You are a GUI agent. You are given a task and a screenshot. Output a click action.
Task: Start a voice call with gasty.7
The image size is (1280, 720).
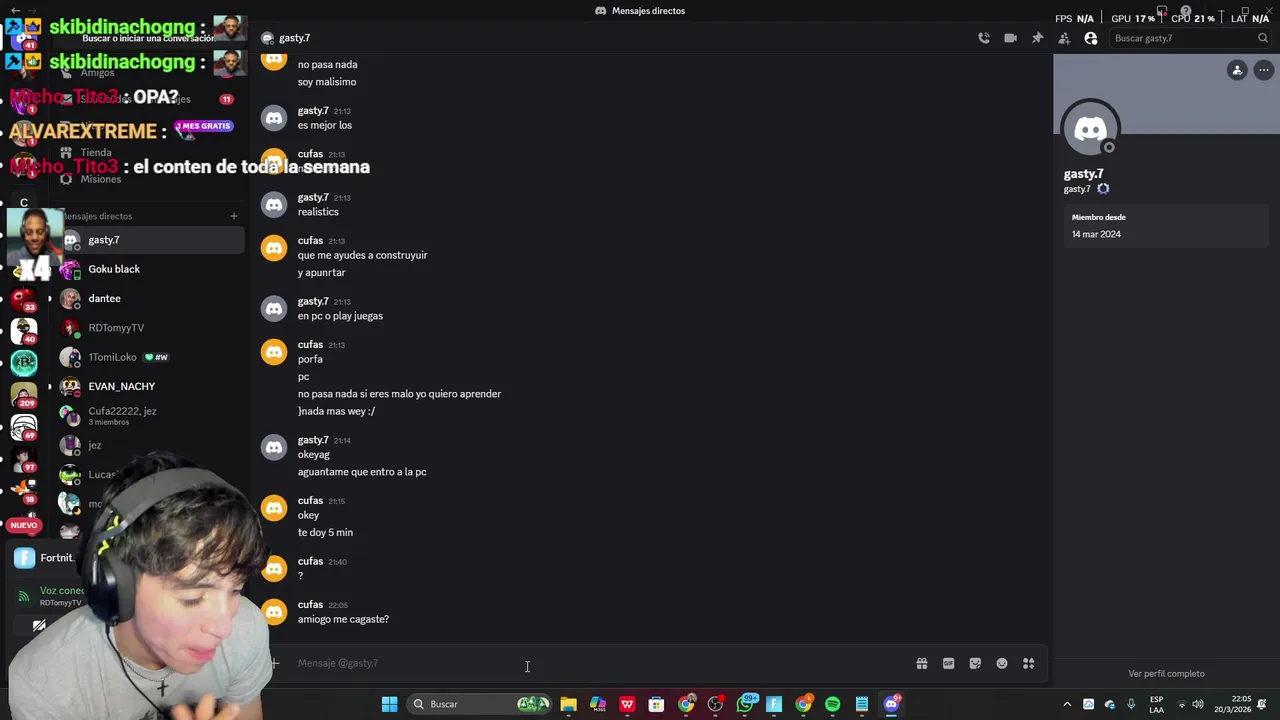point(984,38)
